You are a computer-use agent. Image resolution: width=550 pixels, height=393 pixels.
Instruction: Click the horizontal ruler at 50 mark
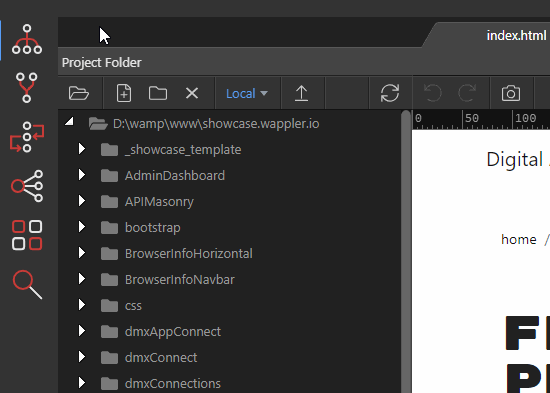[472, 118]
